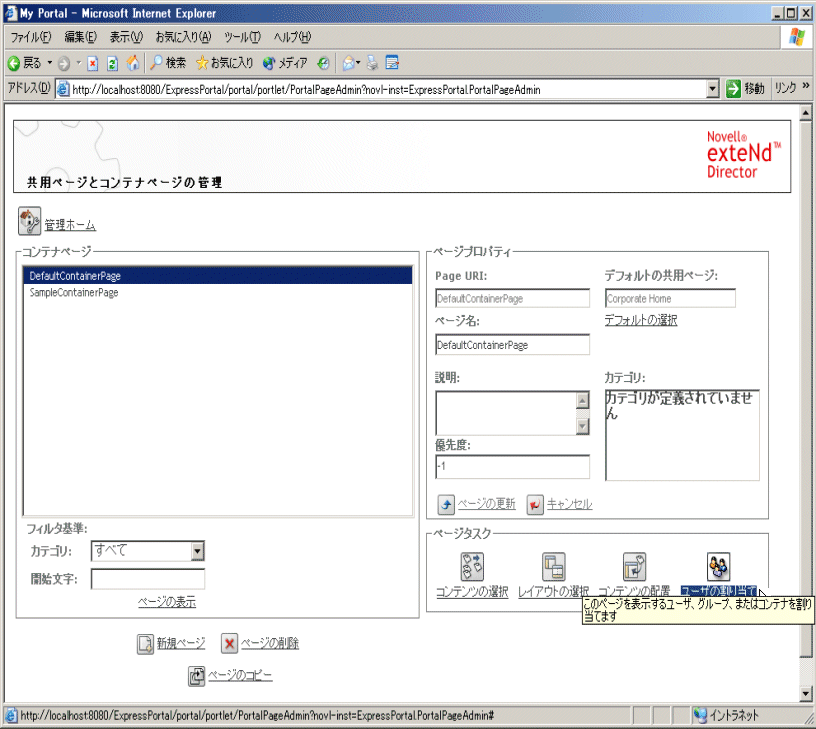
Task: Click the page scrollbar up arrow
Action: 806,112
